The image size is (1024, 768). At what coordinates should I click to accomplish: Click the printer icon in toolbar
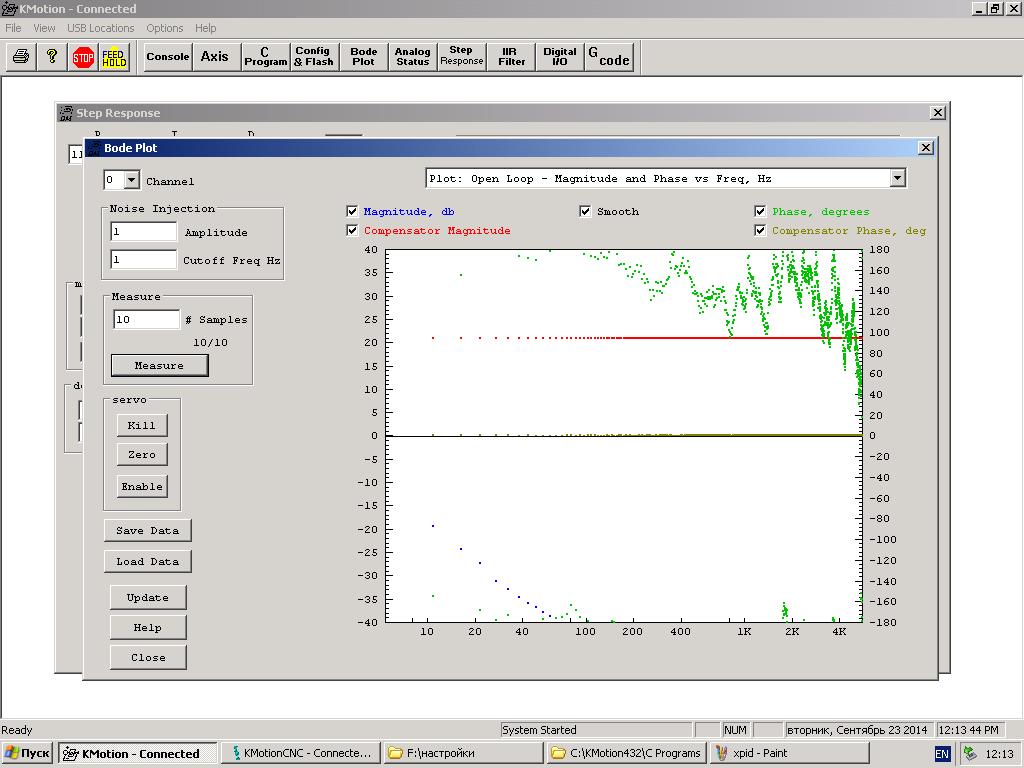click(20, 57)
